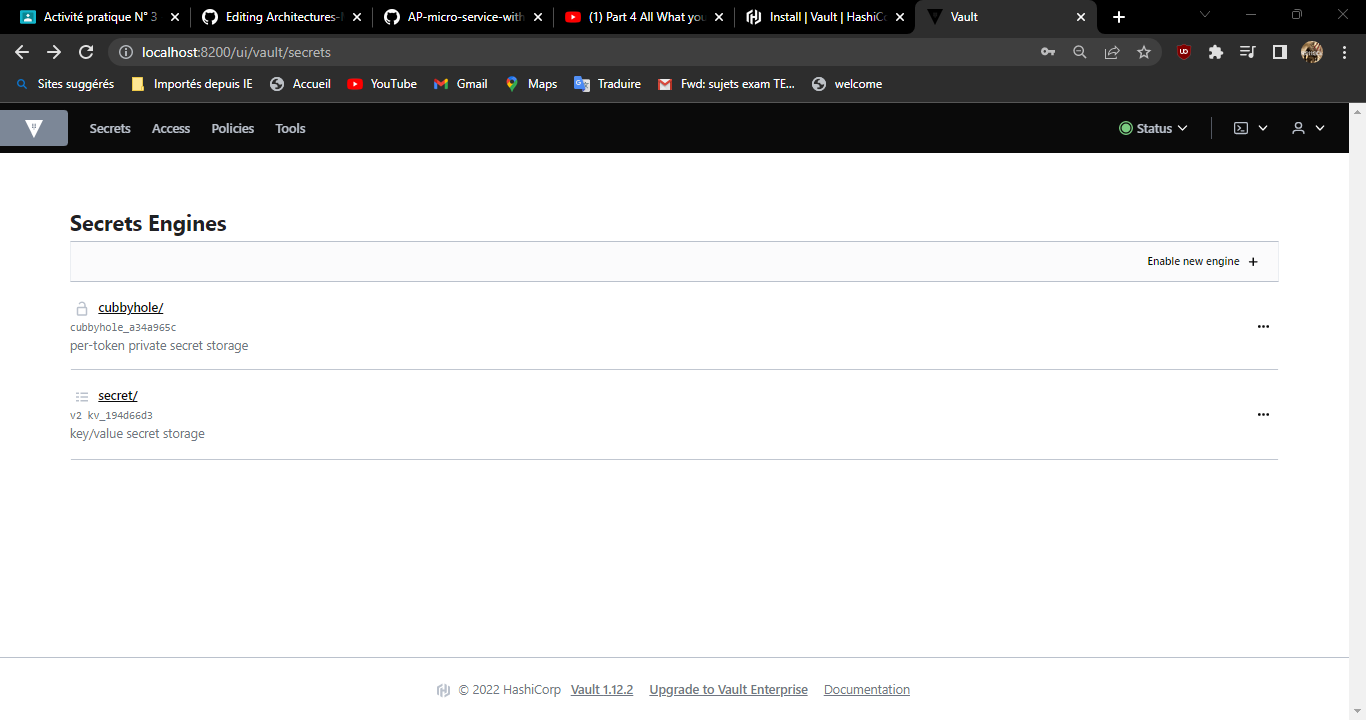The width and height of the screenshot is (1366, 720).
Task: Click the Extensions puzzle piece icon
Action: 1215,51
